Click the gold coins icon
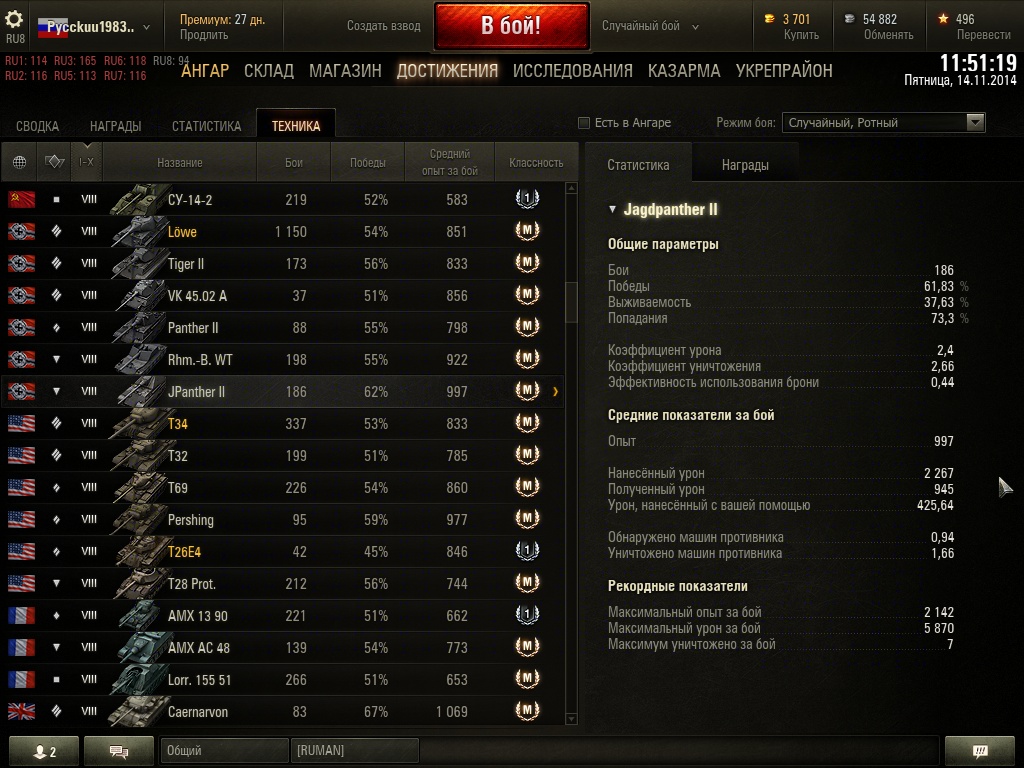This screenshot has height=768, width=1024. pyautogui.click(x=770, y=19)
